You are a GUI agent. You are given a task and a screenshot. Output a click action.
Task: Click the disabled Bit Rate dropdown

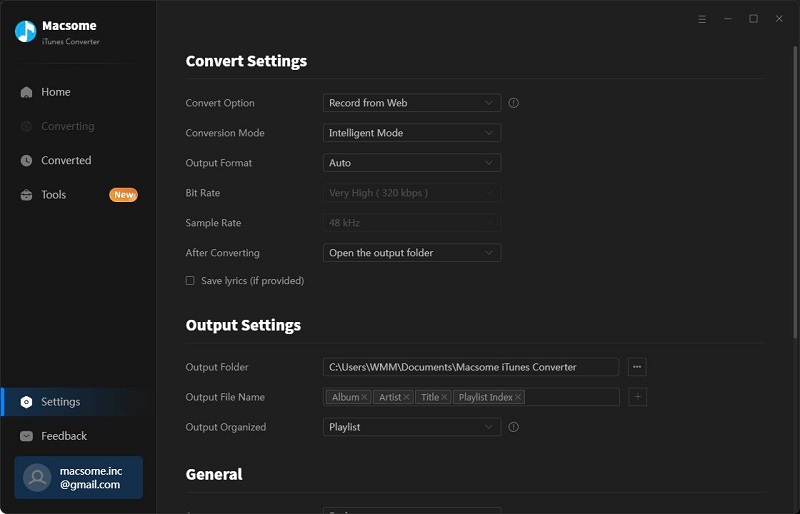coord(412,193)
